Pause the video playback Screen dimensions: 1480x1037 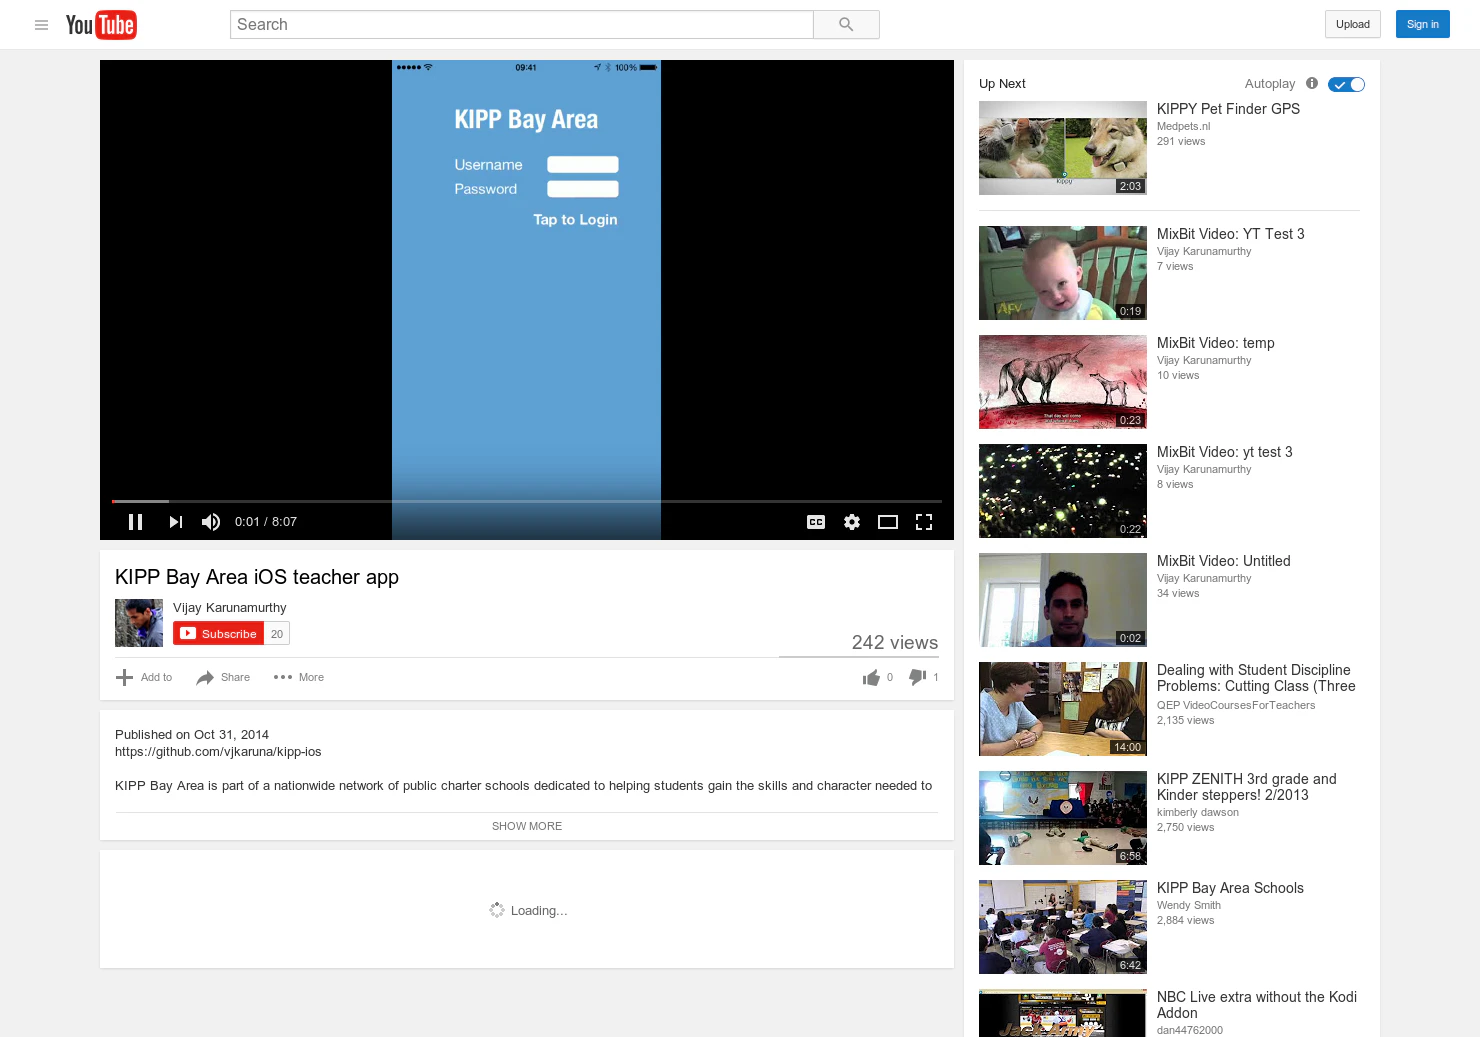tap(136, 522)
